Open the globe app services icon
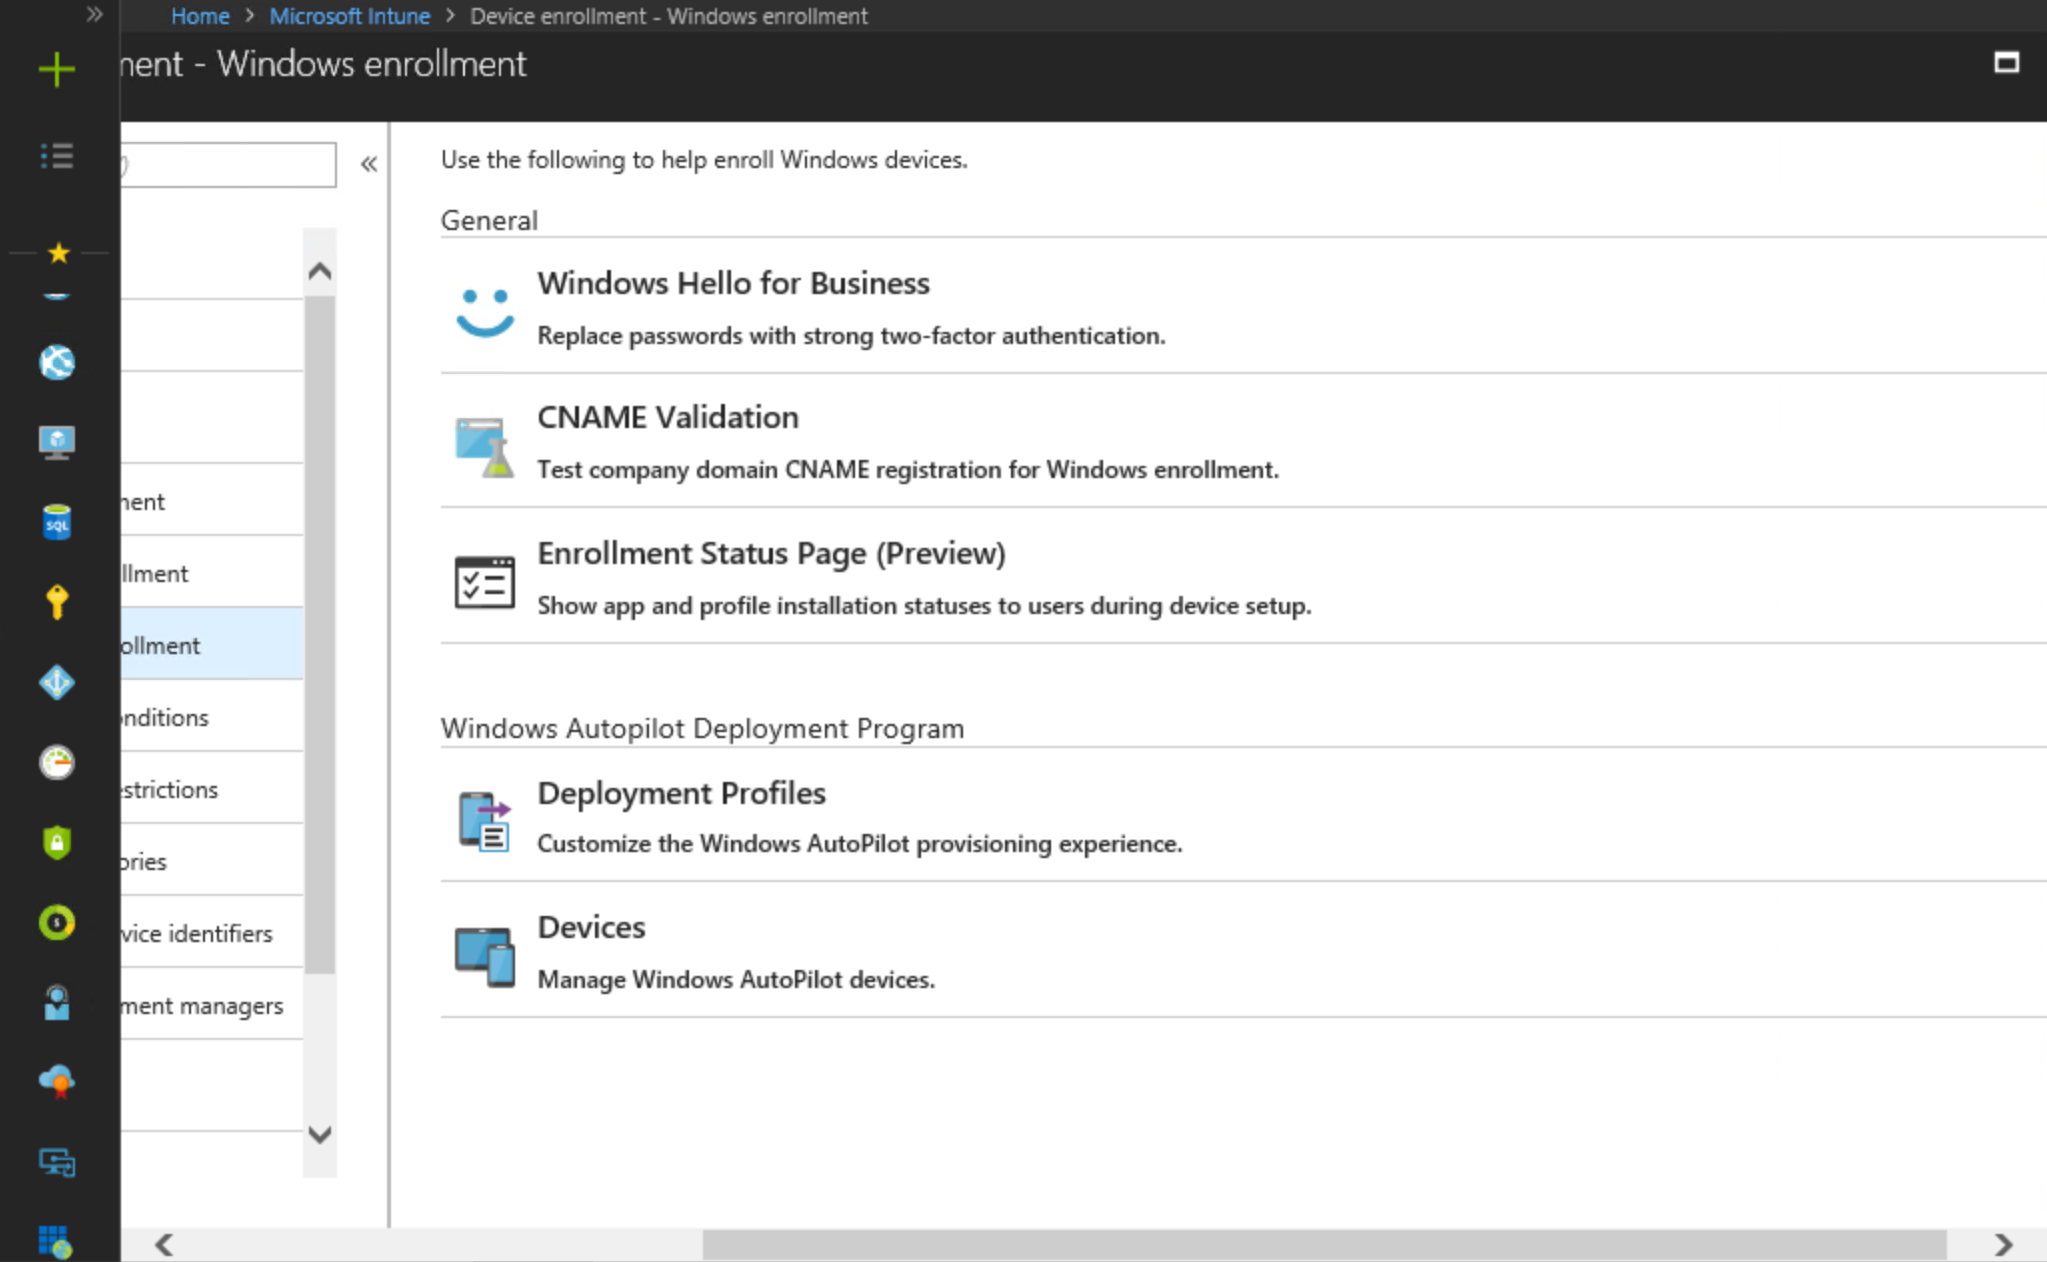2047x1262 pixels. point(57,362)
